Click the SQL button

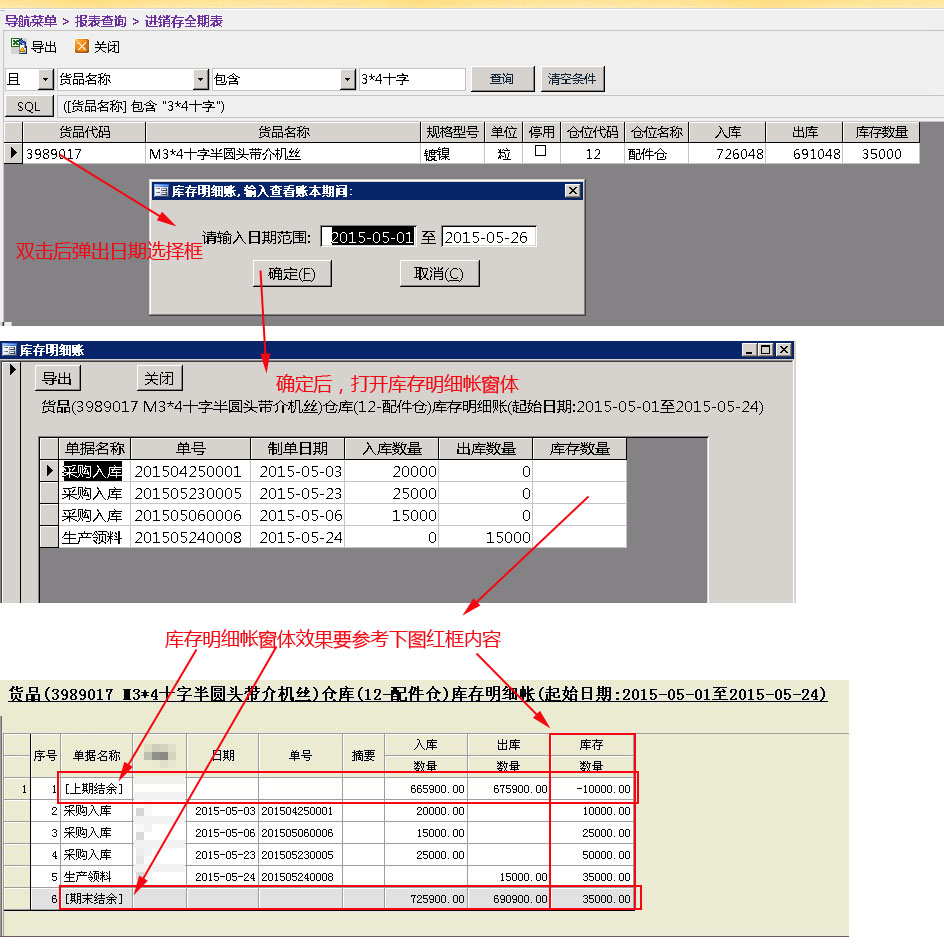pos(29,106)
